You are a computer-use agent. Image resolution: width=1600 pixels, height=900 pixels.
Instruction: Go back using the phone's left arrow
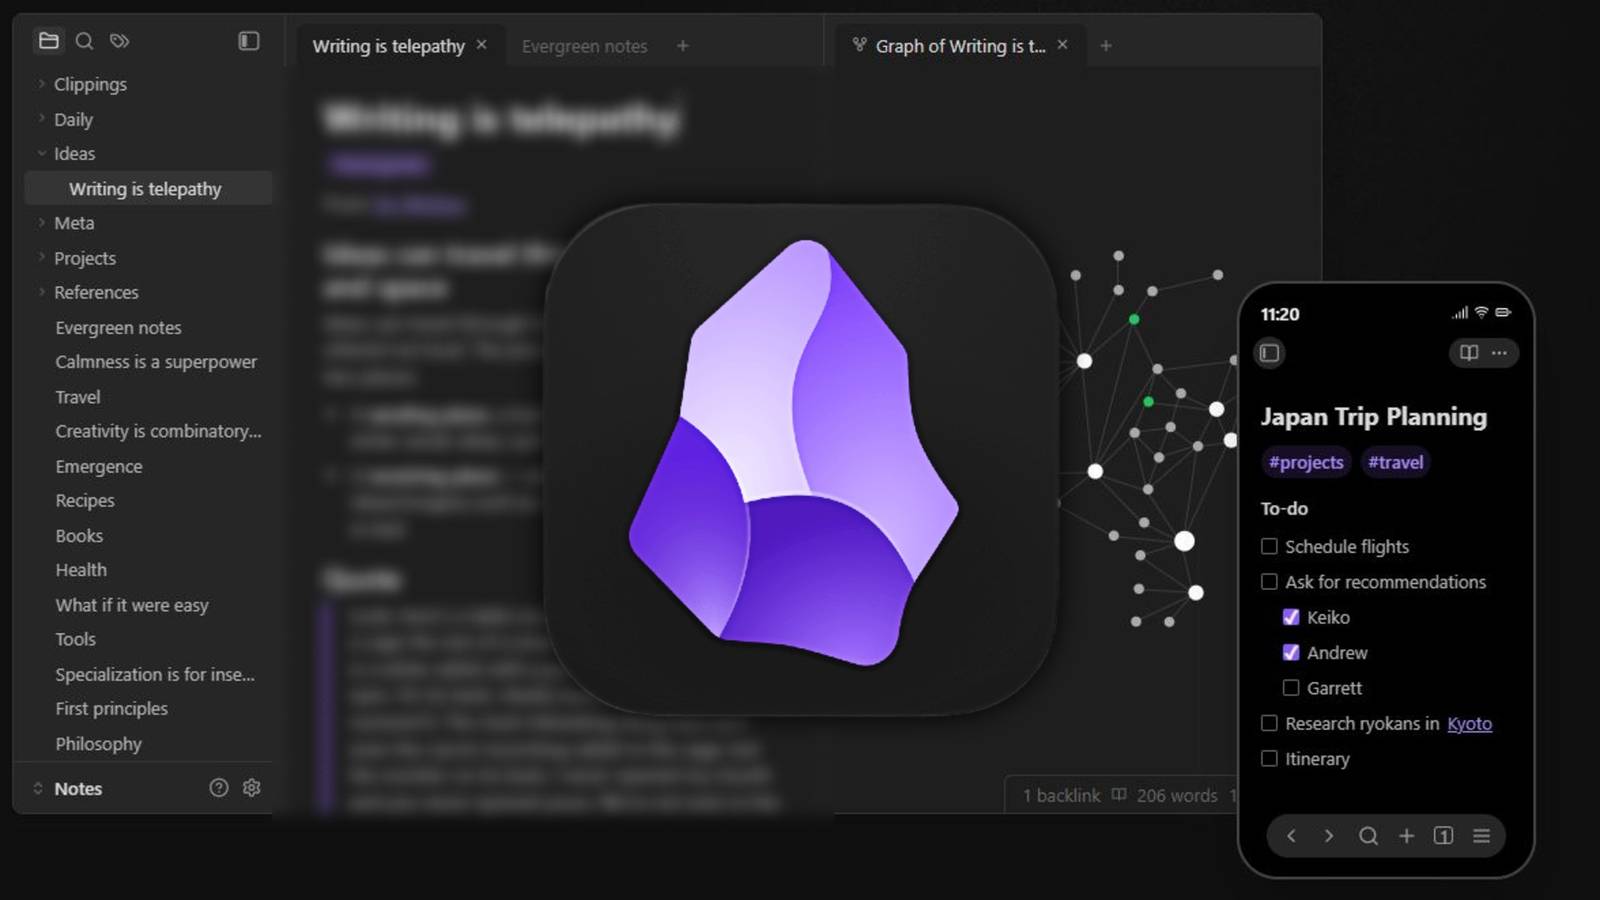pos(1291,836)
